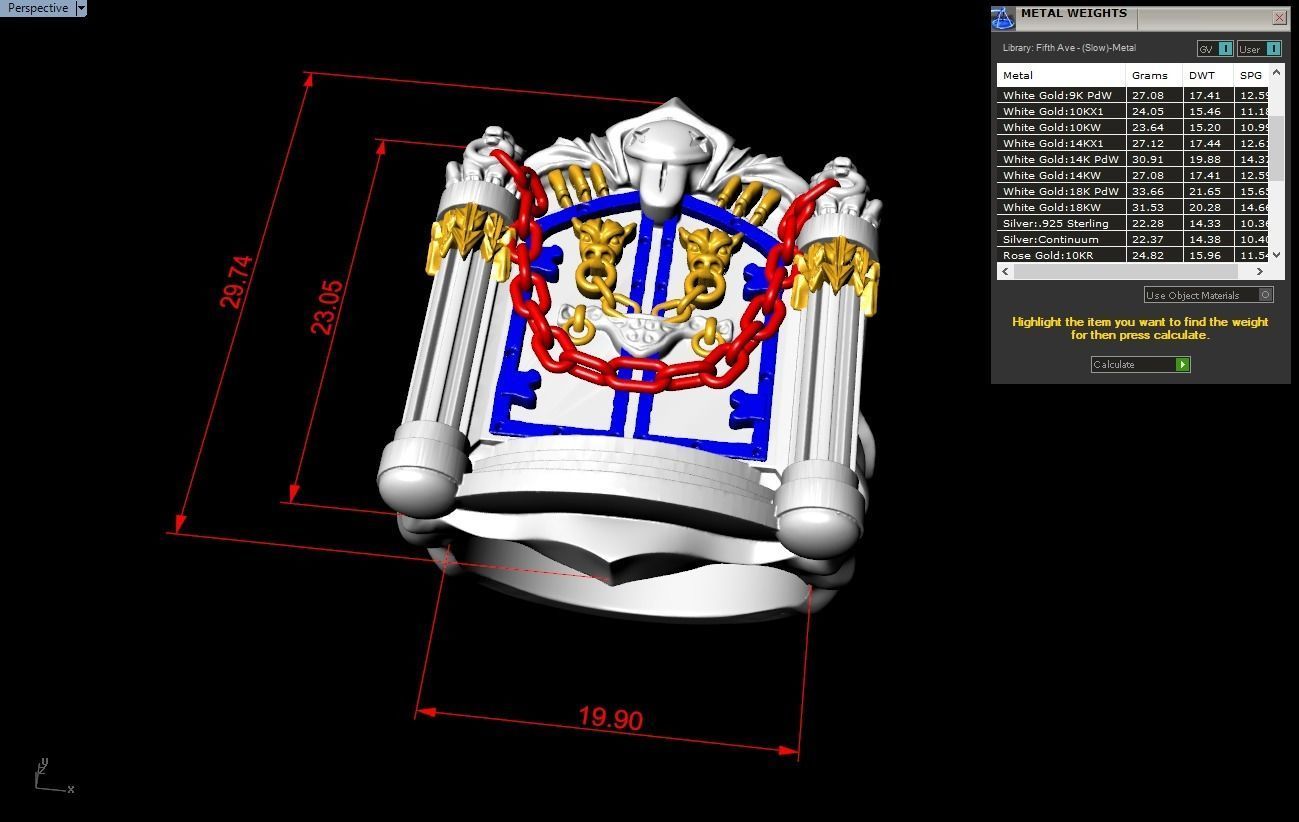Select the White Gold:14KX1 row

pyautogui.click(x=1133, y=143)
